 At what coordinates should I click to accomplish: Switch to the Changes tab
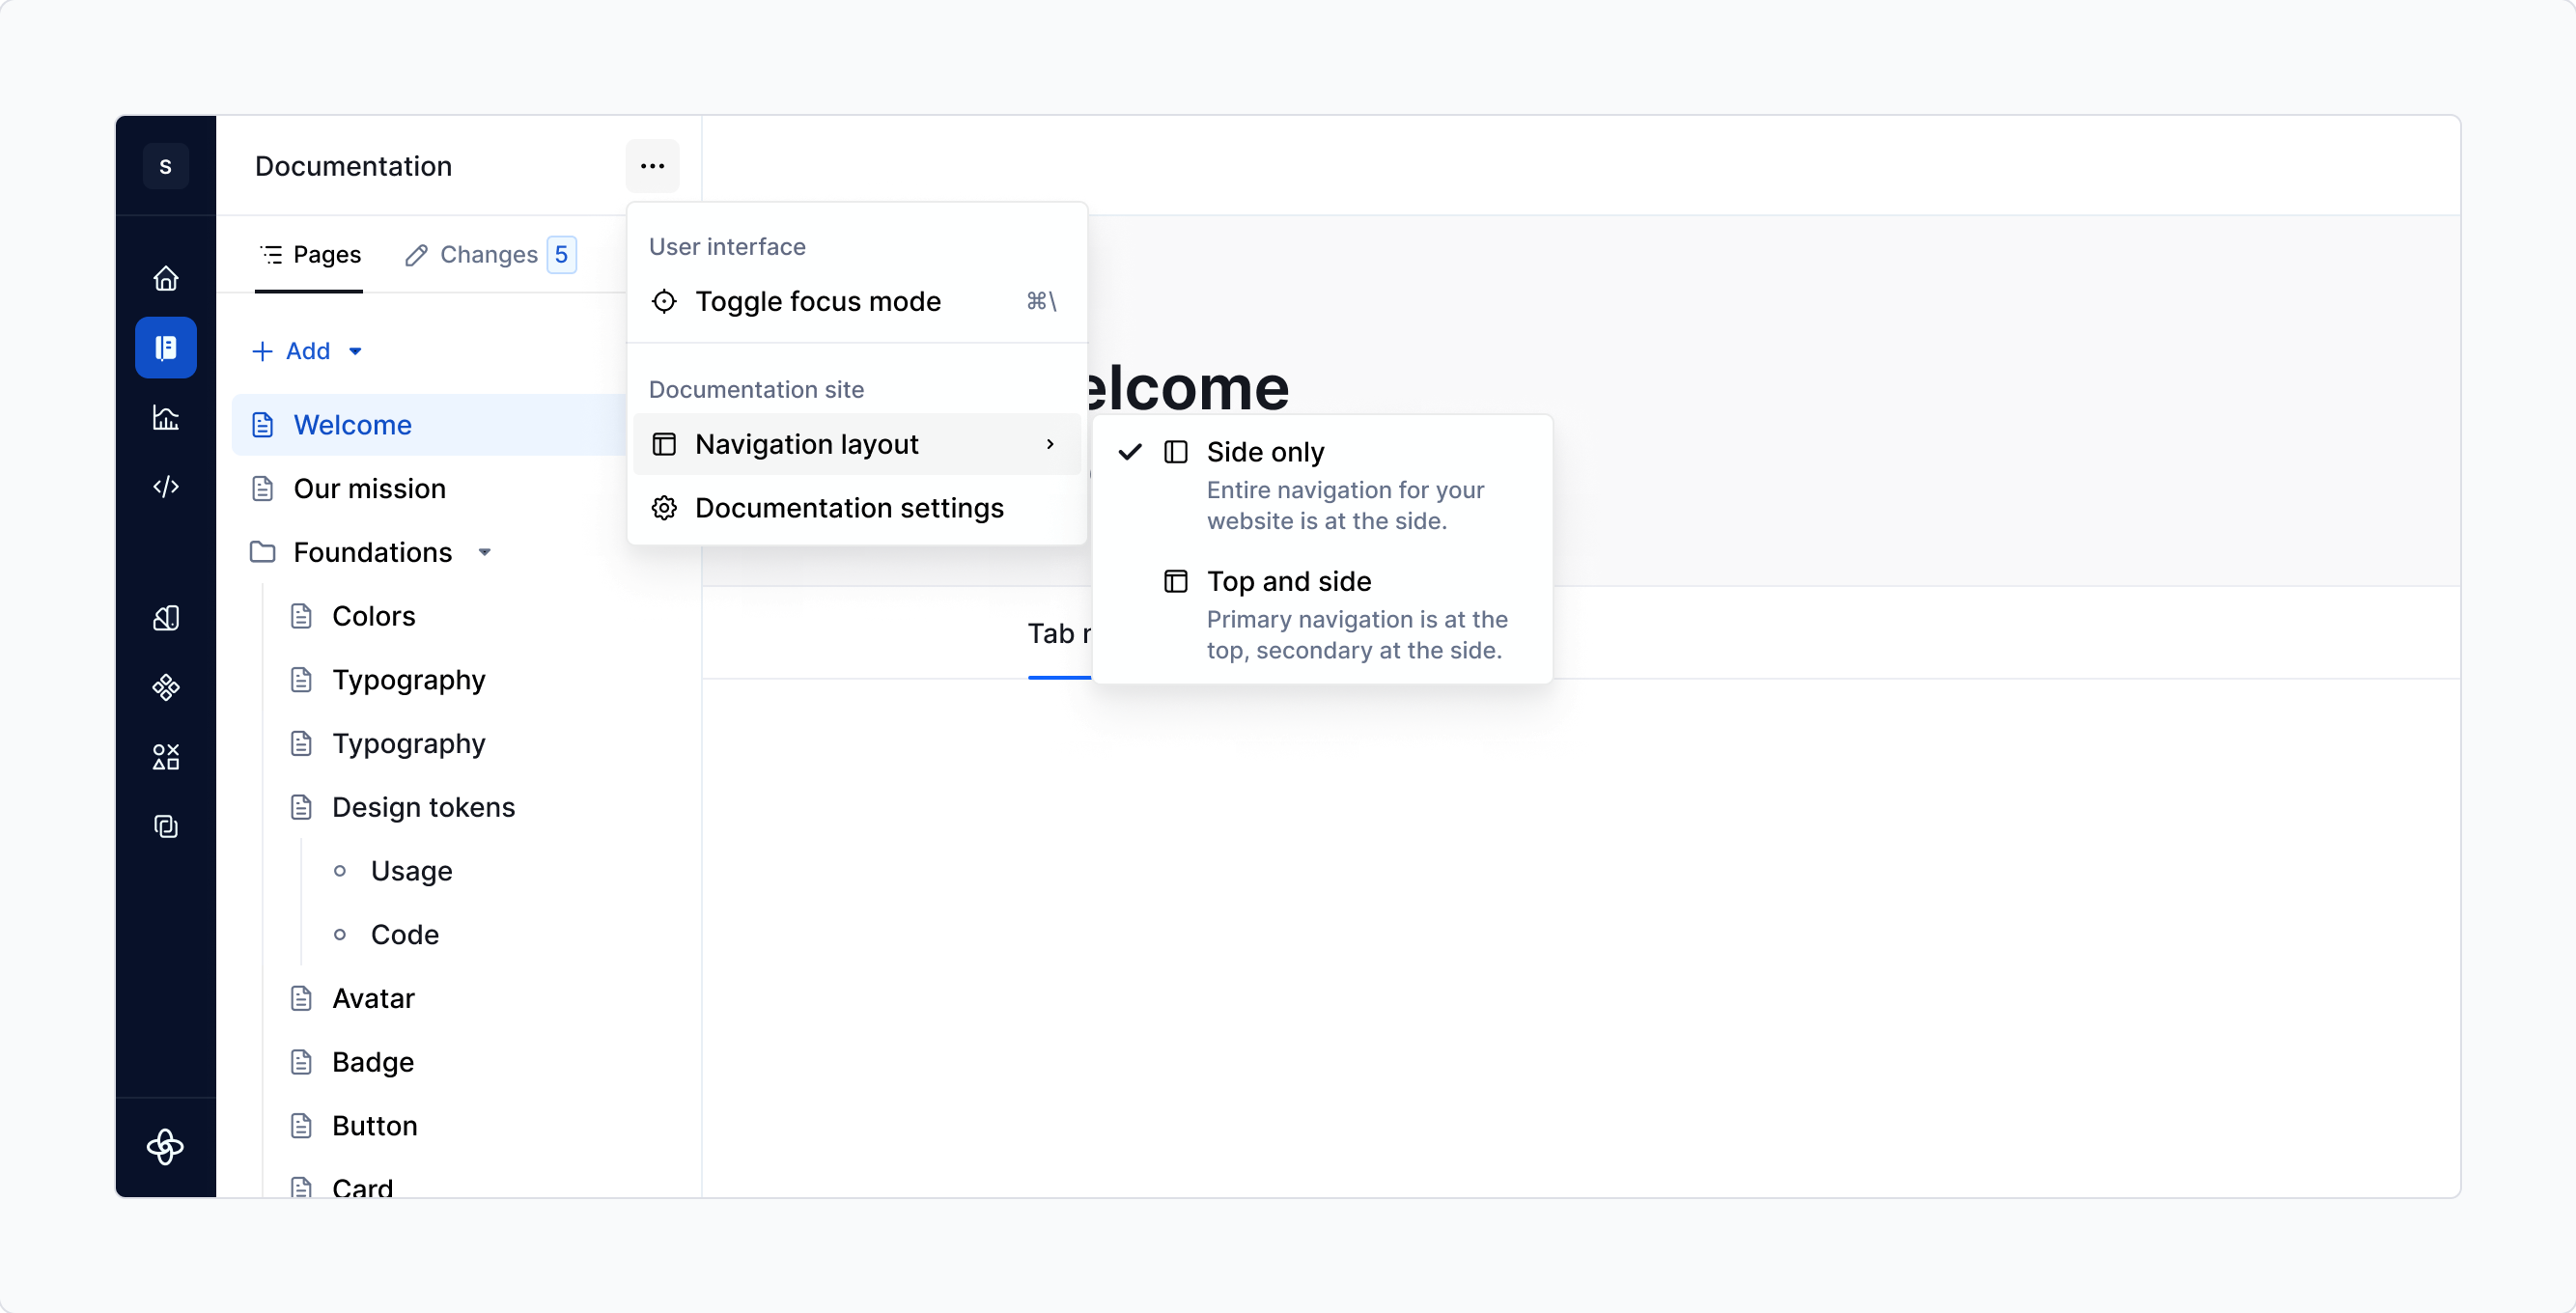[489, 255]
